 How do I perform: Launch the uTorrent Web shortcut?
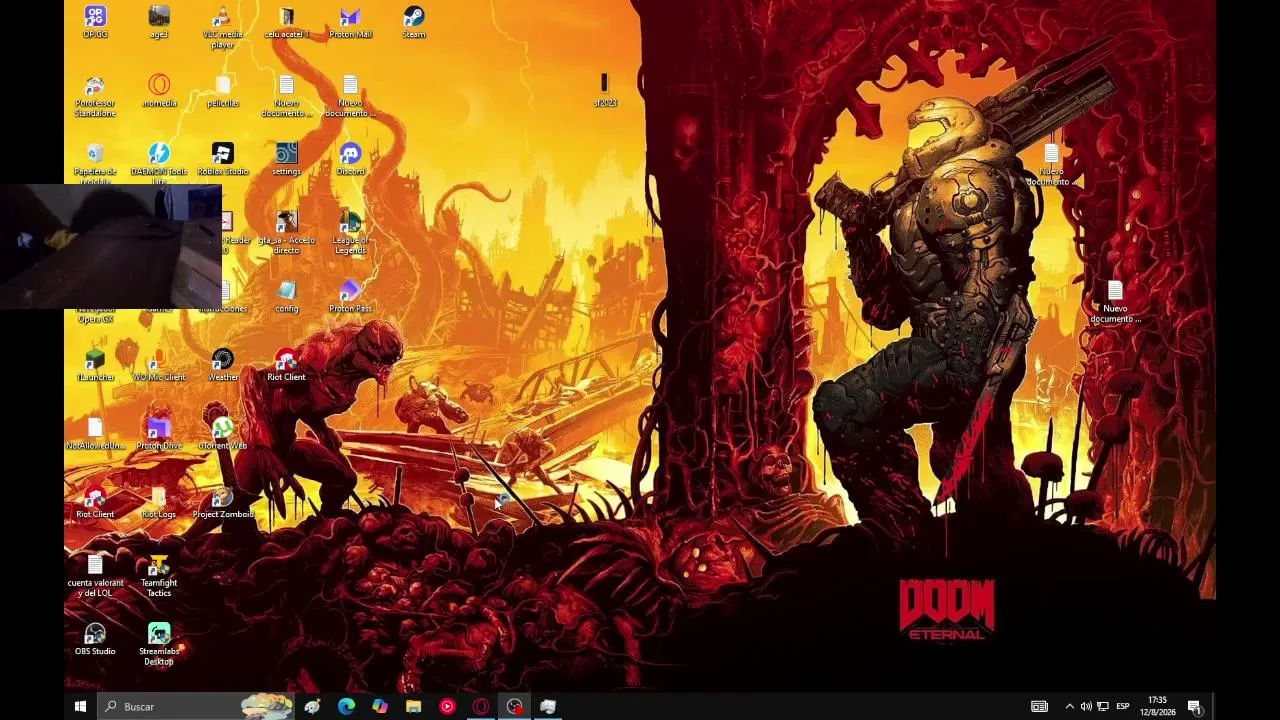(223, 433)
